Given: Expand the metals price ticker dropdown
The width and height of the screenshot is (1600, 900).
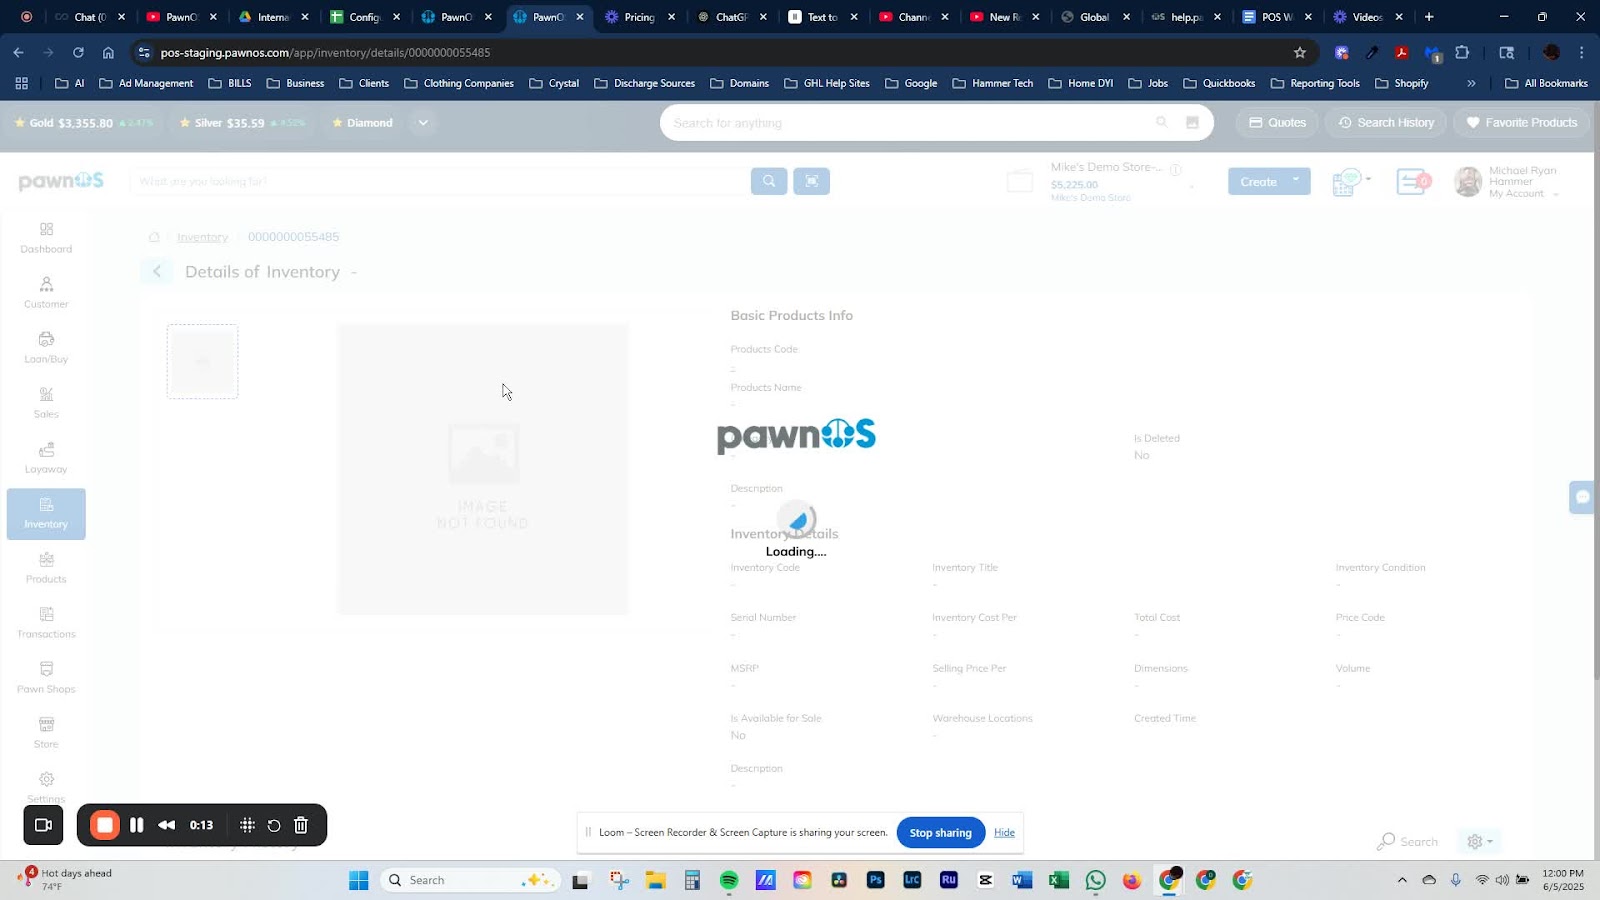Looking at the screenshot, I should click(x=423, y=123).
